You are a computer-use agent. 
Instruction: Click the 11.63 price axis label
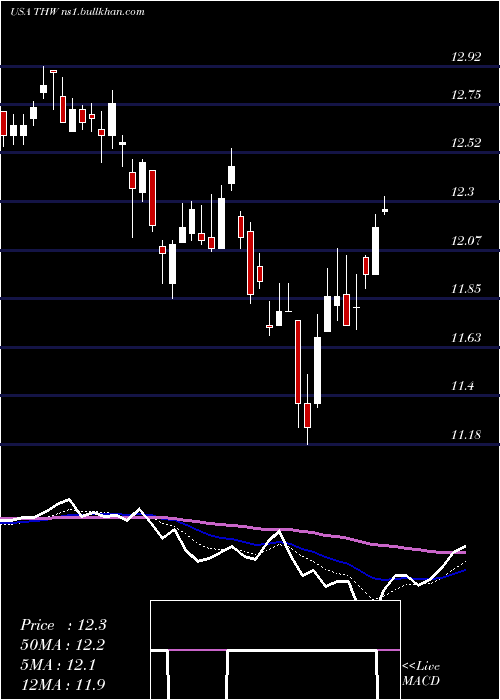click(467, 338)
